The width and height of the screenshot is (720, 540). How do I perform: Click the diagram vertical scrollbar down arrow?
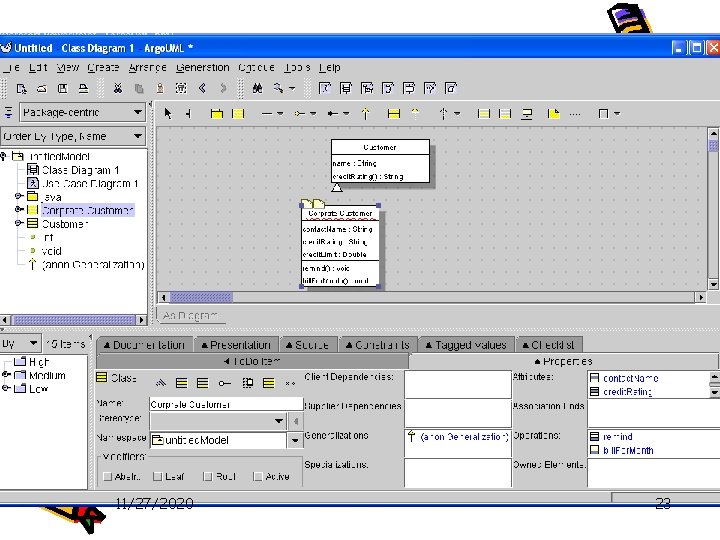tap(713, 284)
